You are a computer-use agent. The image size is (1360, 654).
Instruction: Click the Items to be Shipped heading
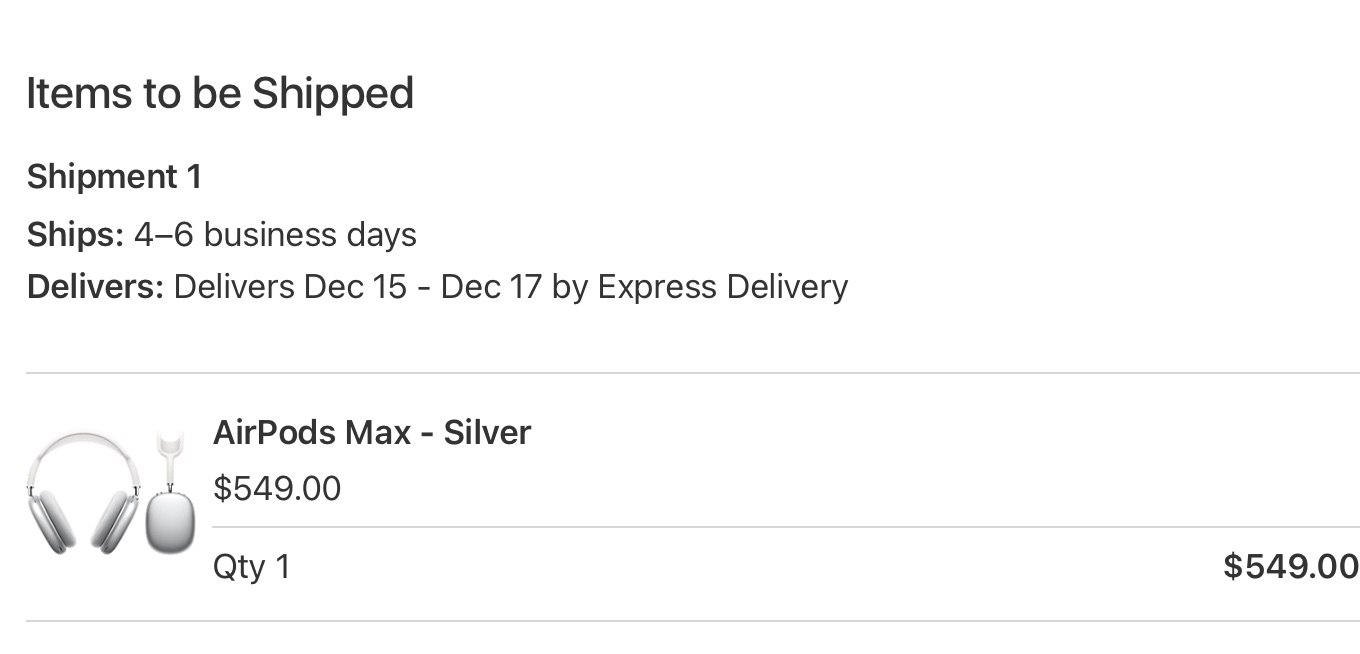[x=220, y=94]
